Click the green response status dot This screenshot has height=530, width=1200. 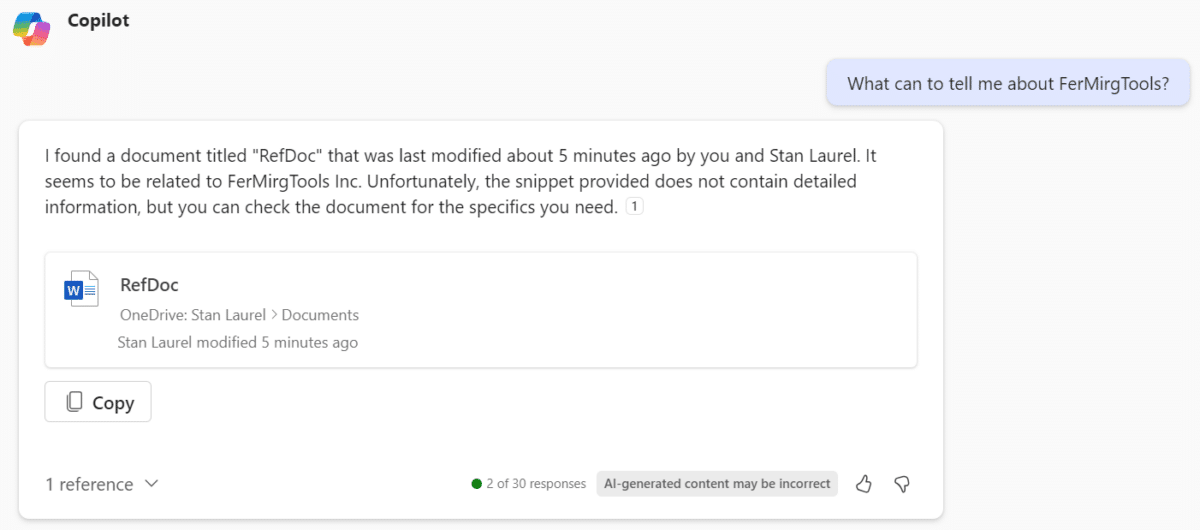click(477, 484)
